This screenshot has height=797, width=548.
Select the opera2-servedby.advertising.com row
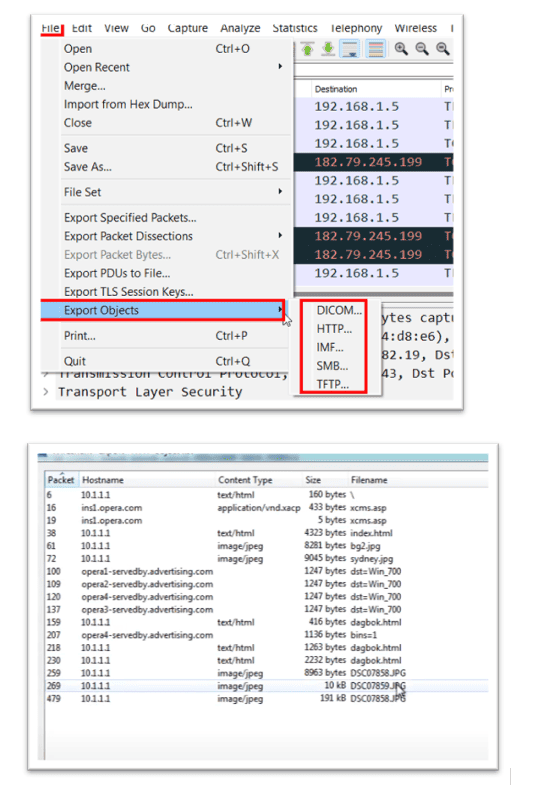(266, 584)
